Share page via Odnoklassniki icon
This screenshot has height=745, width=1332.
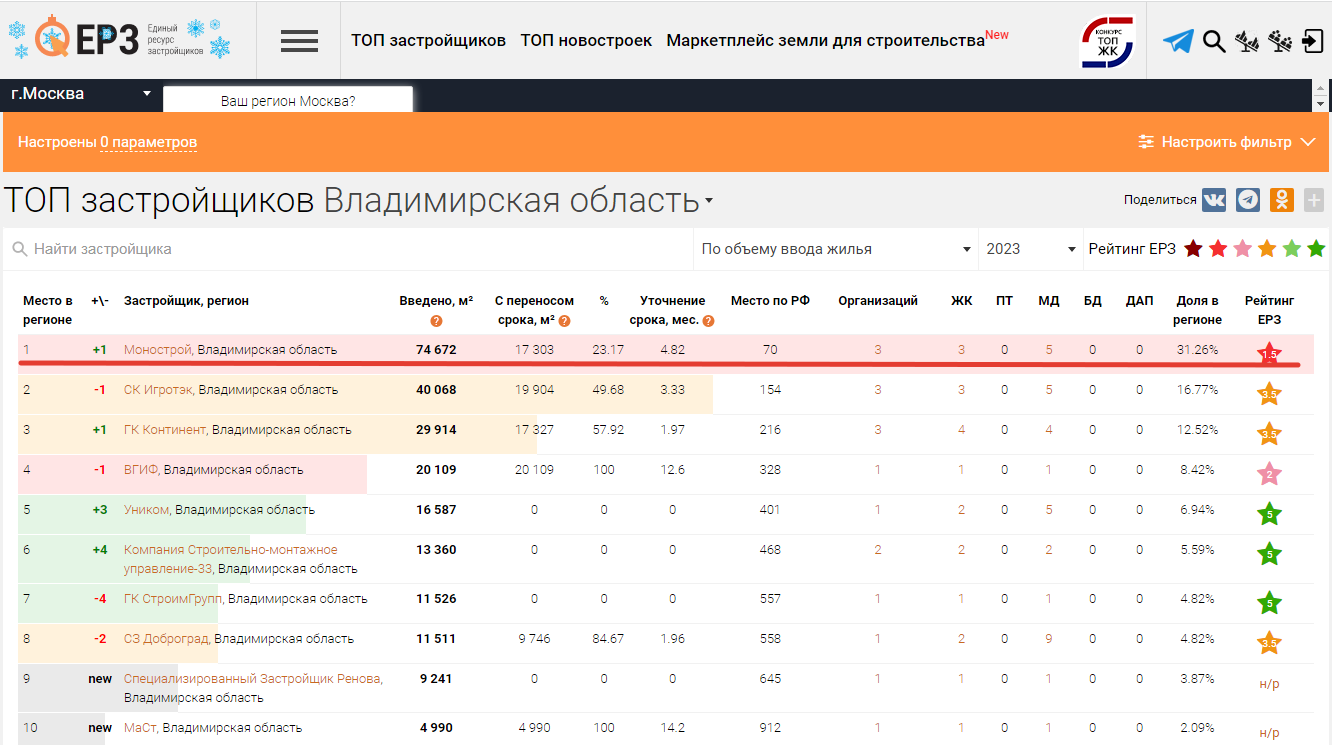coord(1282,199)
